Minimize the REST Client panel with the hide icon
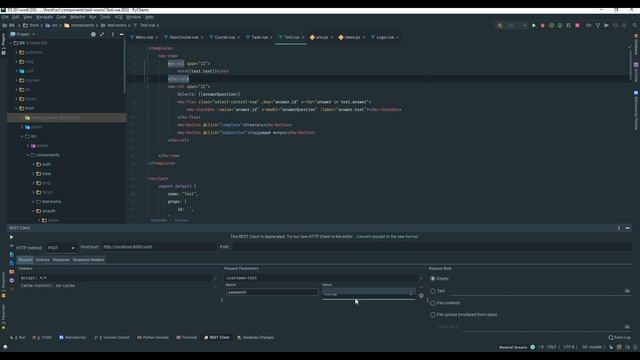 tap(628, 228)
